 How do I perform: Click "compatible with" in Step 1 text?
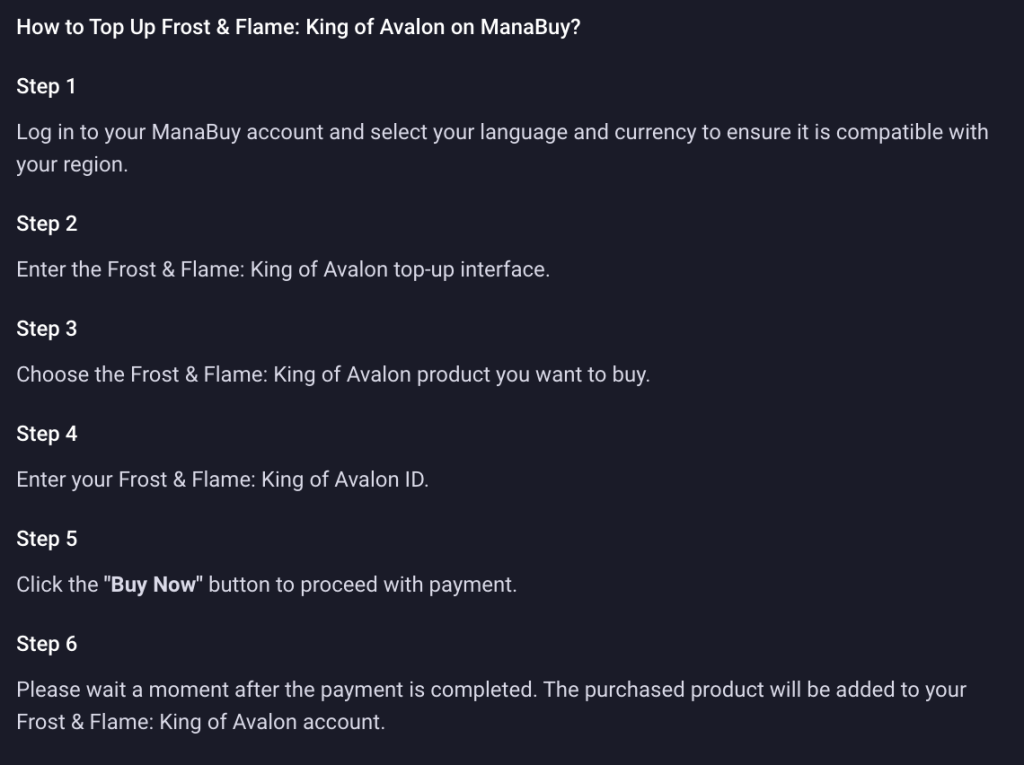click(912, 132)
